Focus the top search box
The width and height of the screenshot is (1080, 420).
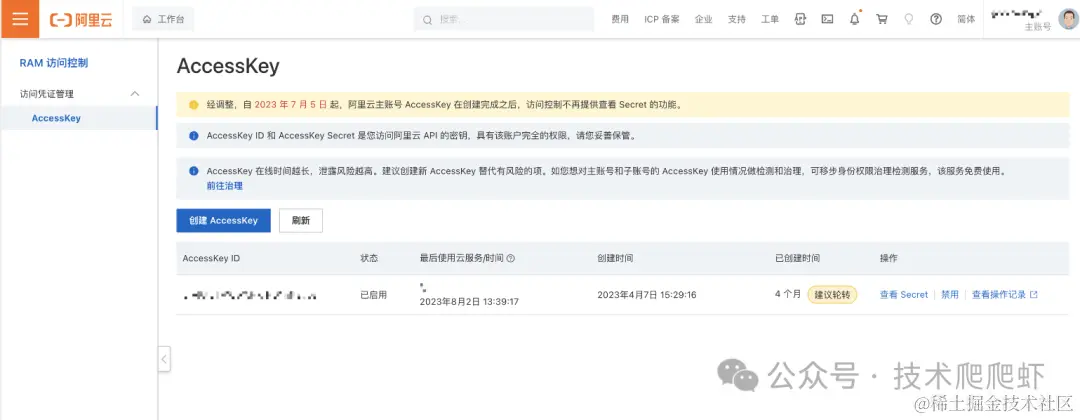[x=503, y=19]
